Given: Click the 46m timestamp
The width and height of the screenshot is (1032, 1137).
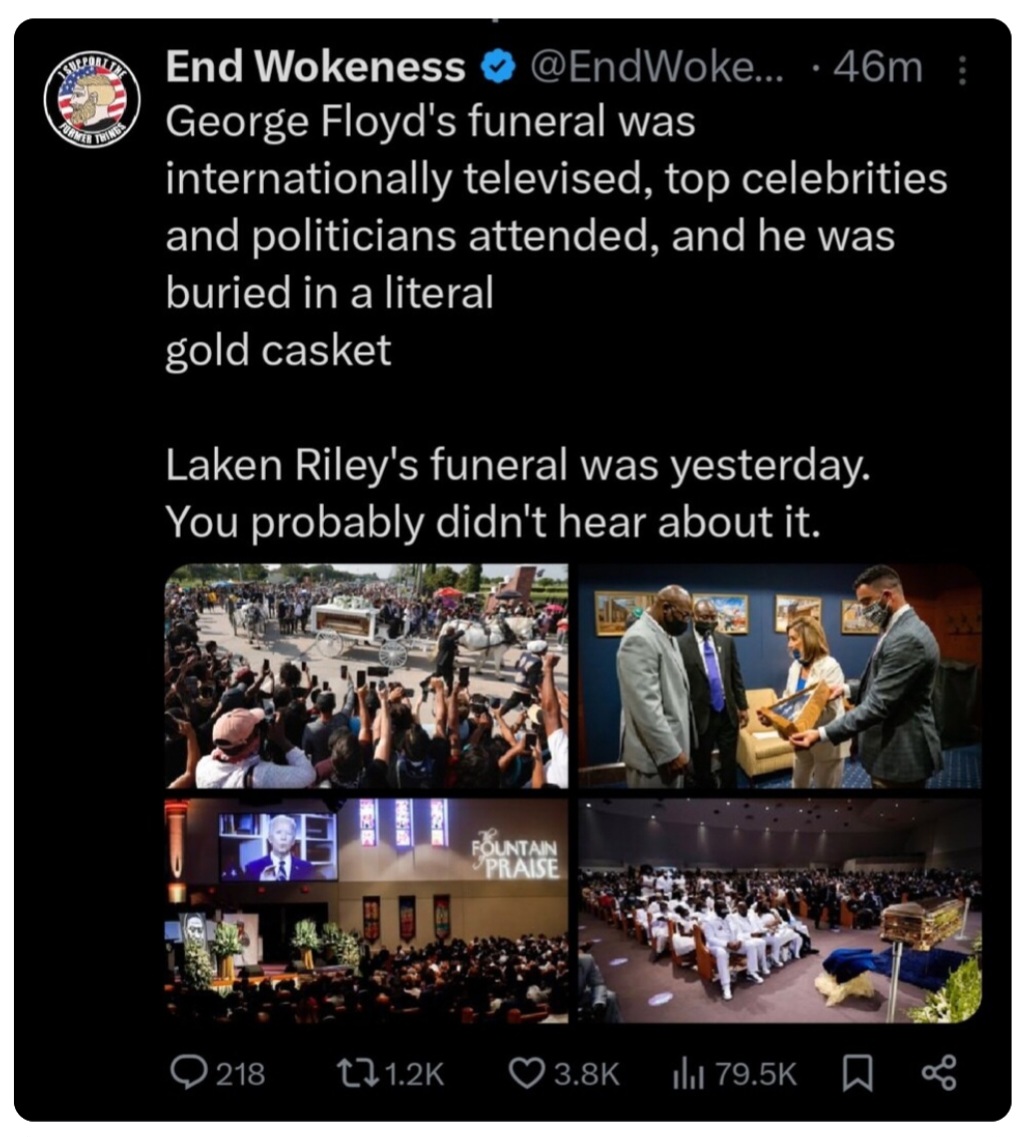Looking at the screenshot, I should (x=878, y=67).
